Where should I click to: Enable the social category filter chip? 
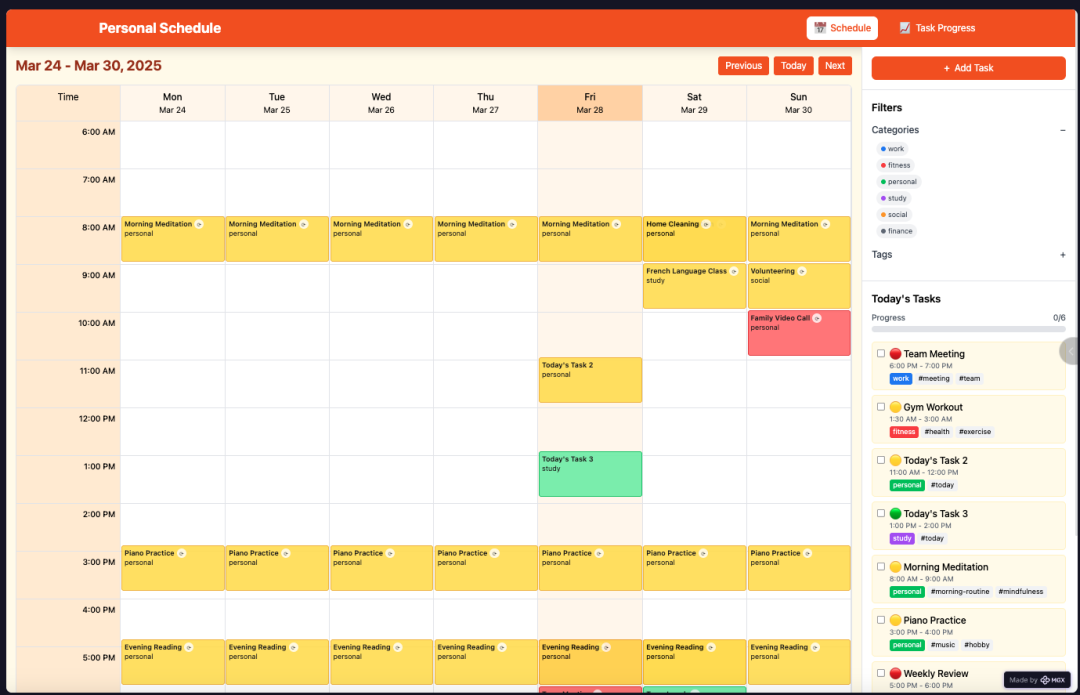(894, 215)
